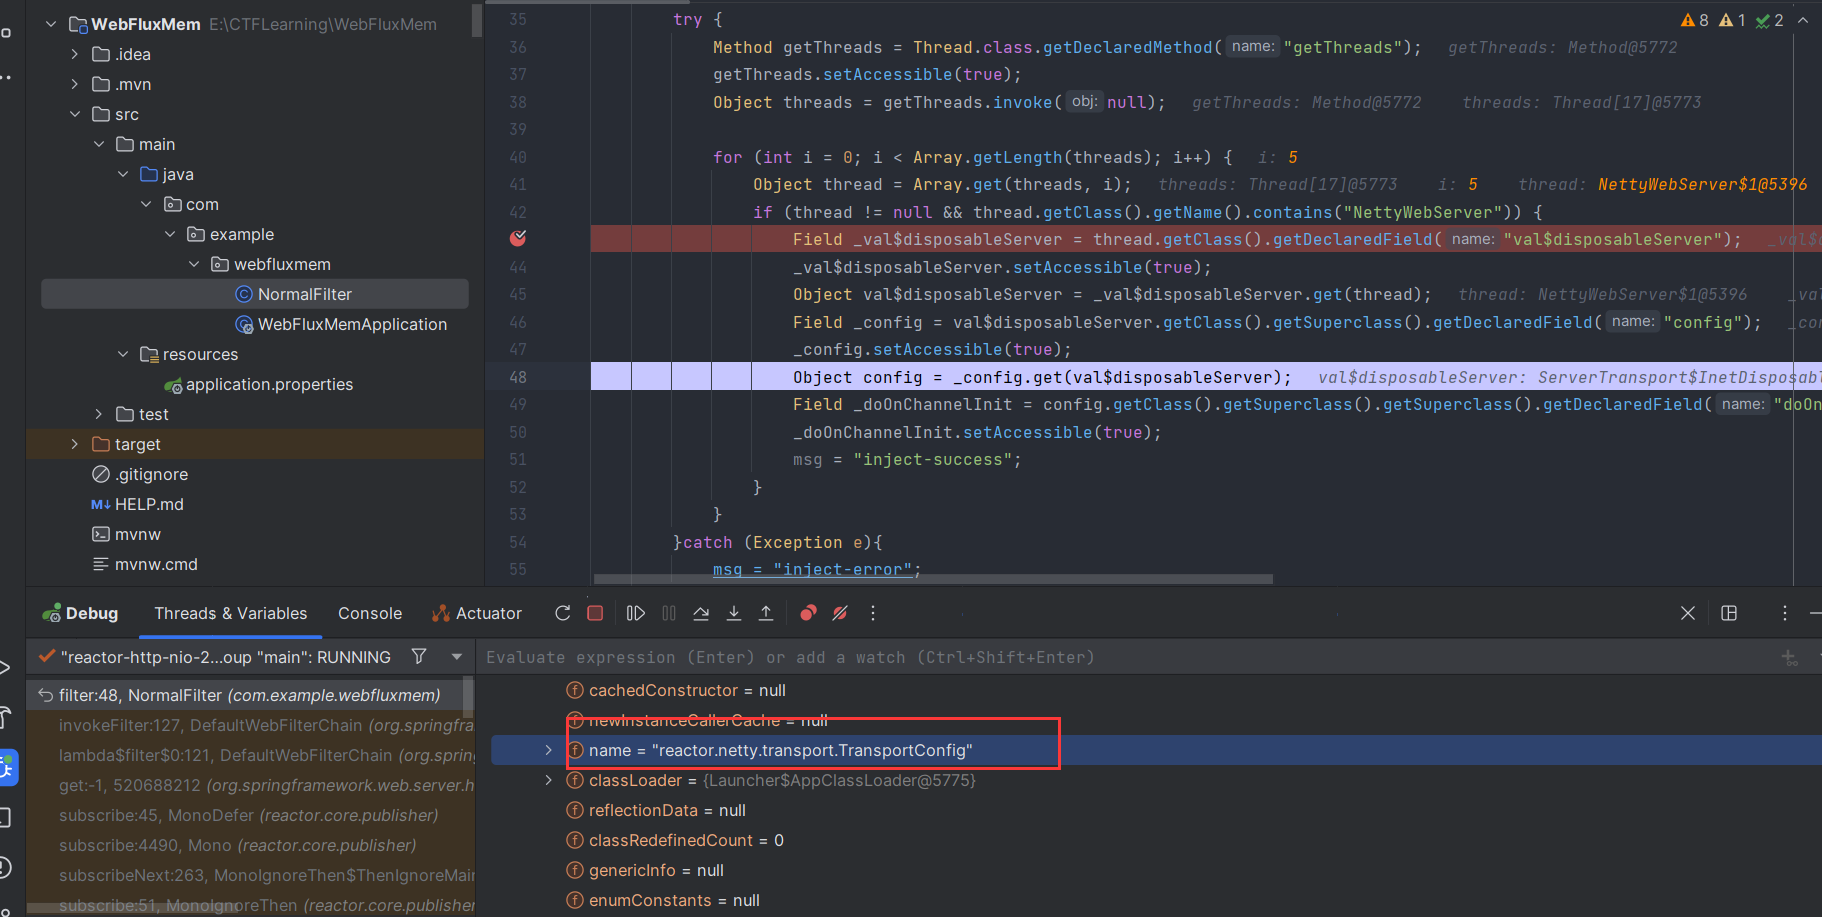
Task: Click the Pause Program icon
Action: tap(669, 613)
